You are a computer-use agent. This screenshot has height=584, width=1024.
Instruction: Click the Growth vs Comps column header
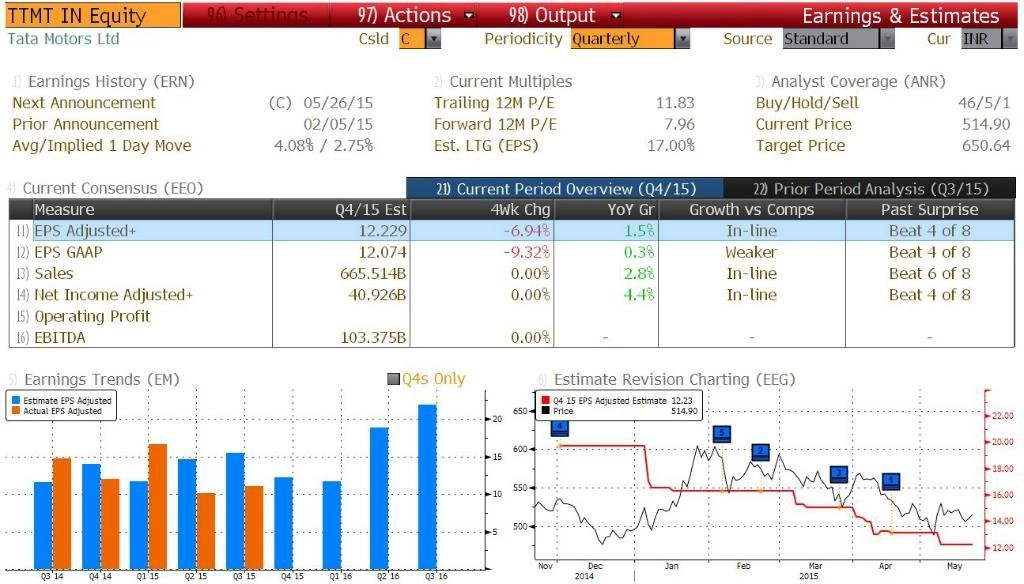[x=752, y=210]
